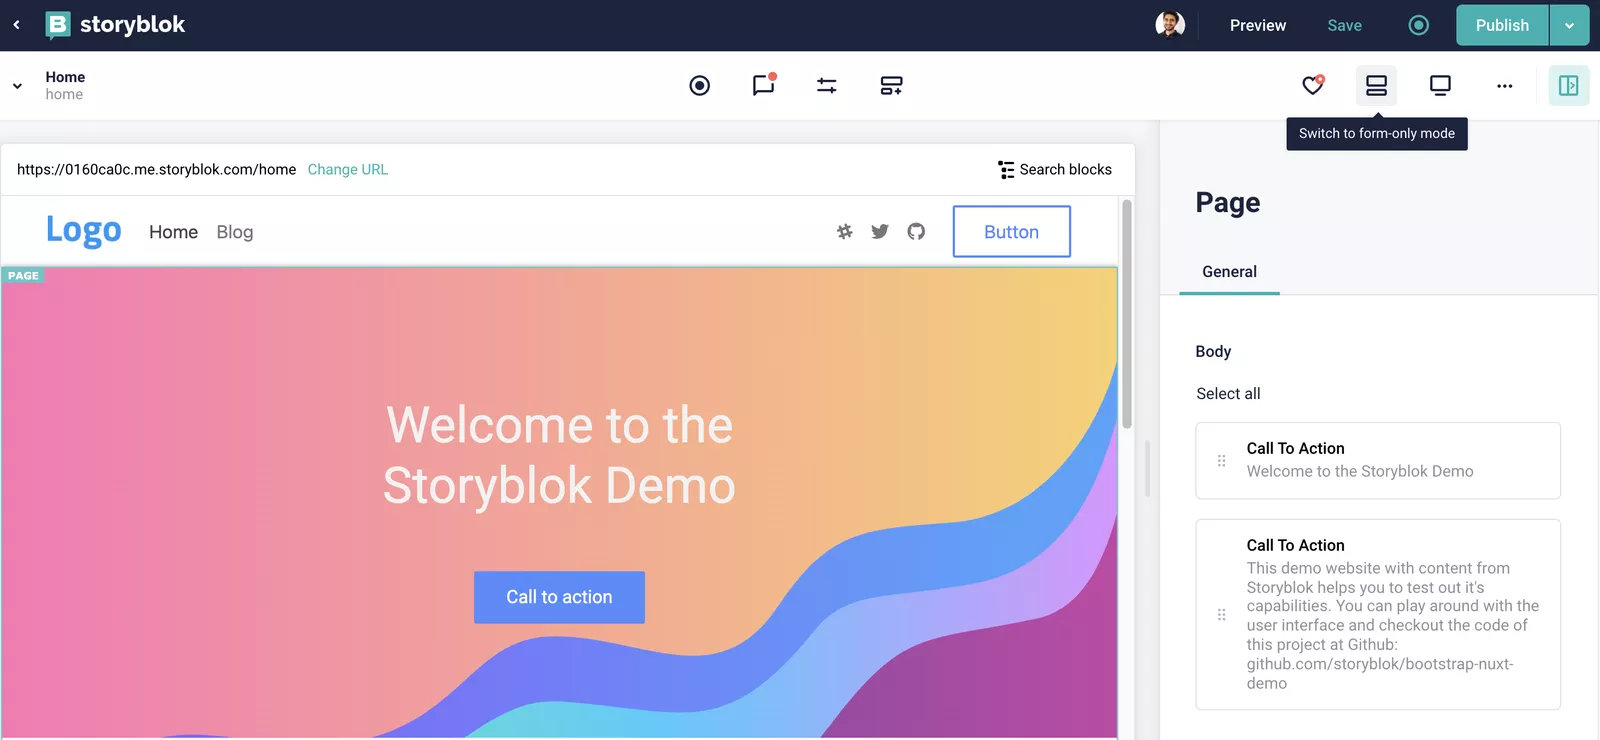Click the outlined Button in preview header
This screenshot has width=1600, height=740.
coord(1011,231)
